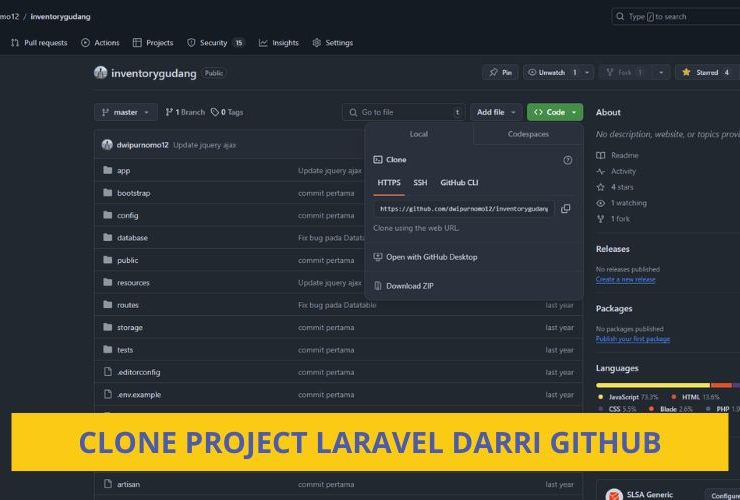Click the tests folder icon

tap(108, 349)
